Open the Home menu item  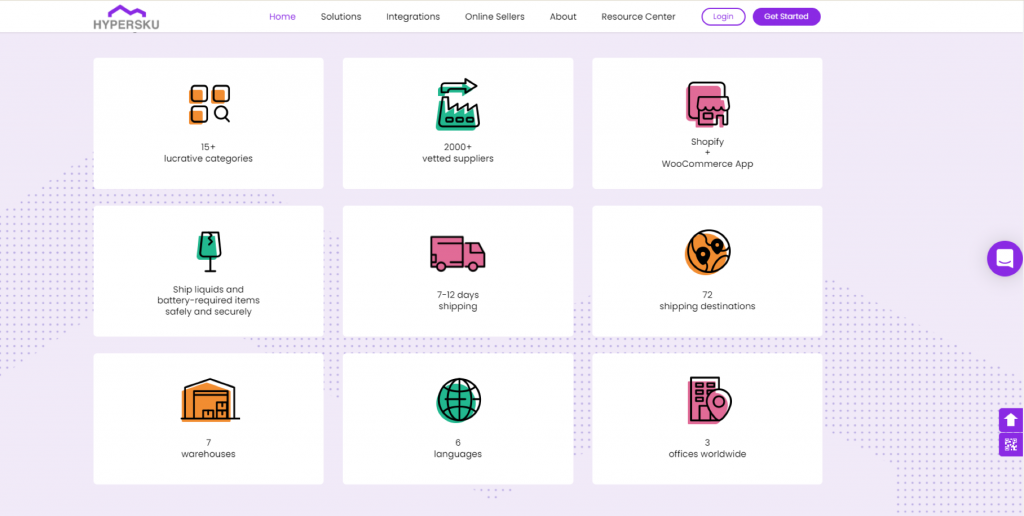[x=282, y=17]
